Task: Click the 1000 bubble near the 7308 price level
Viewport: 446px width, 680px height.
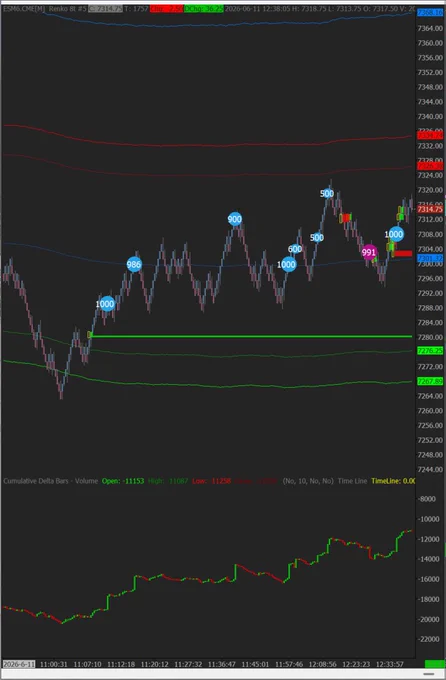Action: point(394,235)
